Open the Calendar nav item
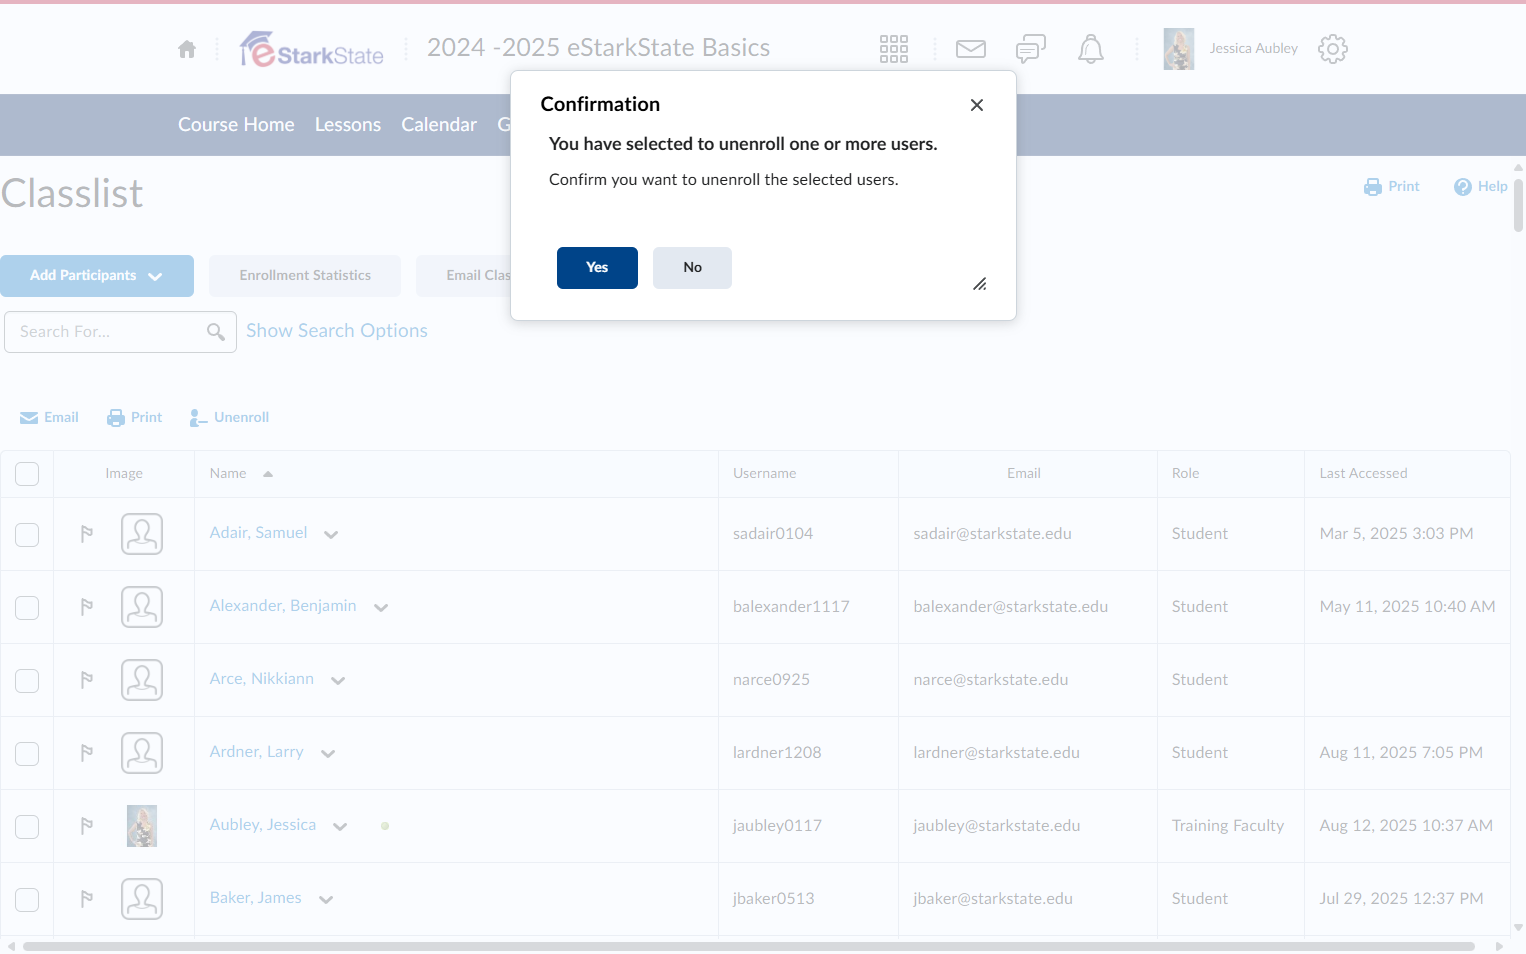Screen dimensions: 1526x954 click(x=439, y=125)
